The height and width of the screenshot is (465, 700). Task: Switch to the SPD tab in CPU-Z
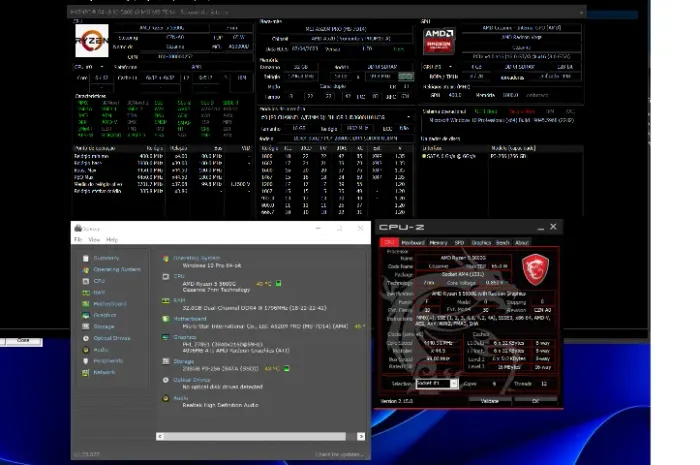point(459,242)
